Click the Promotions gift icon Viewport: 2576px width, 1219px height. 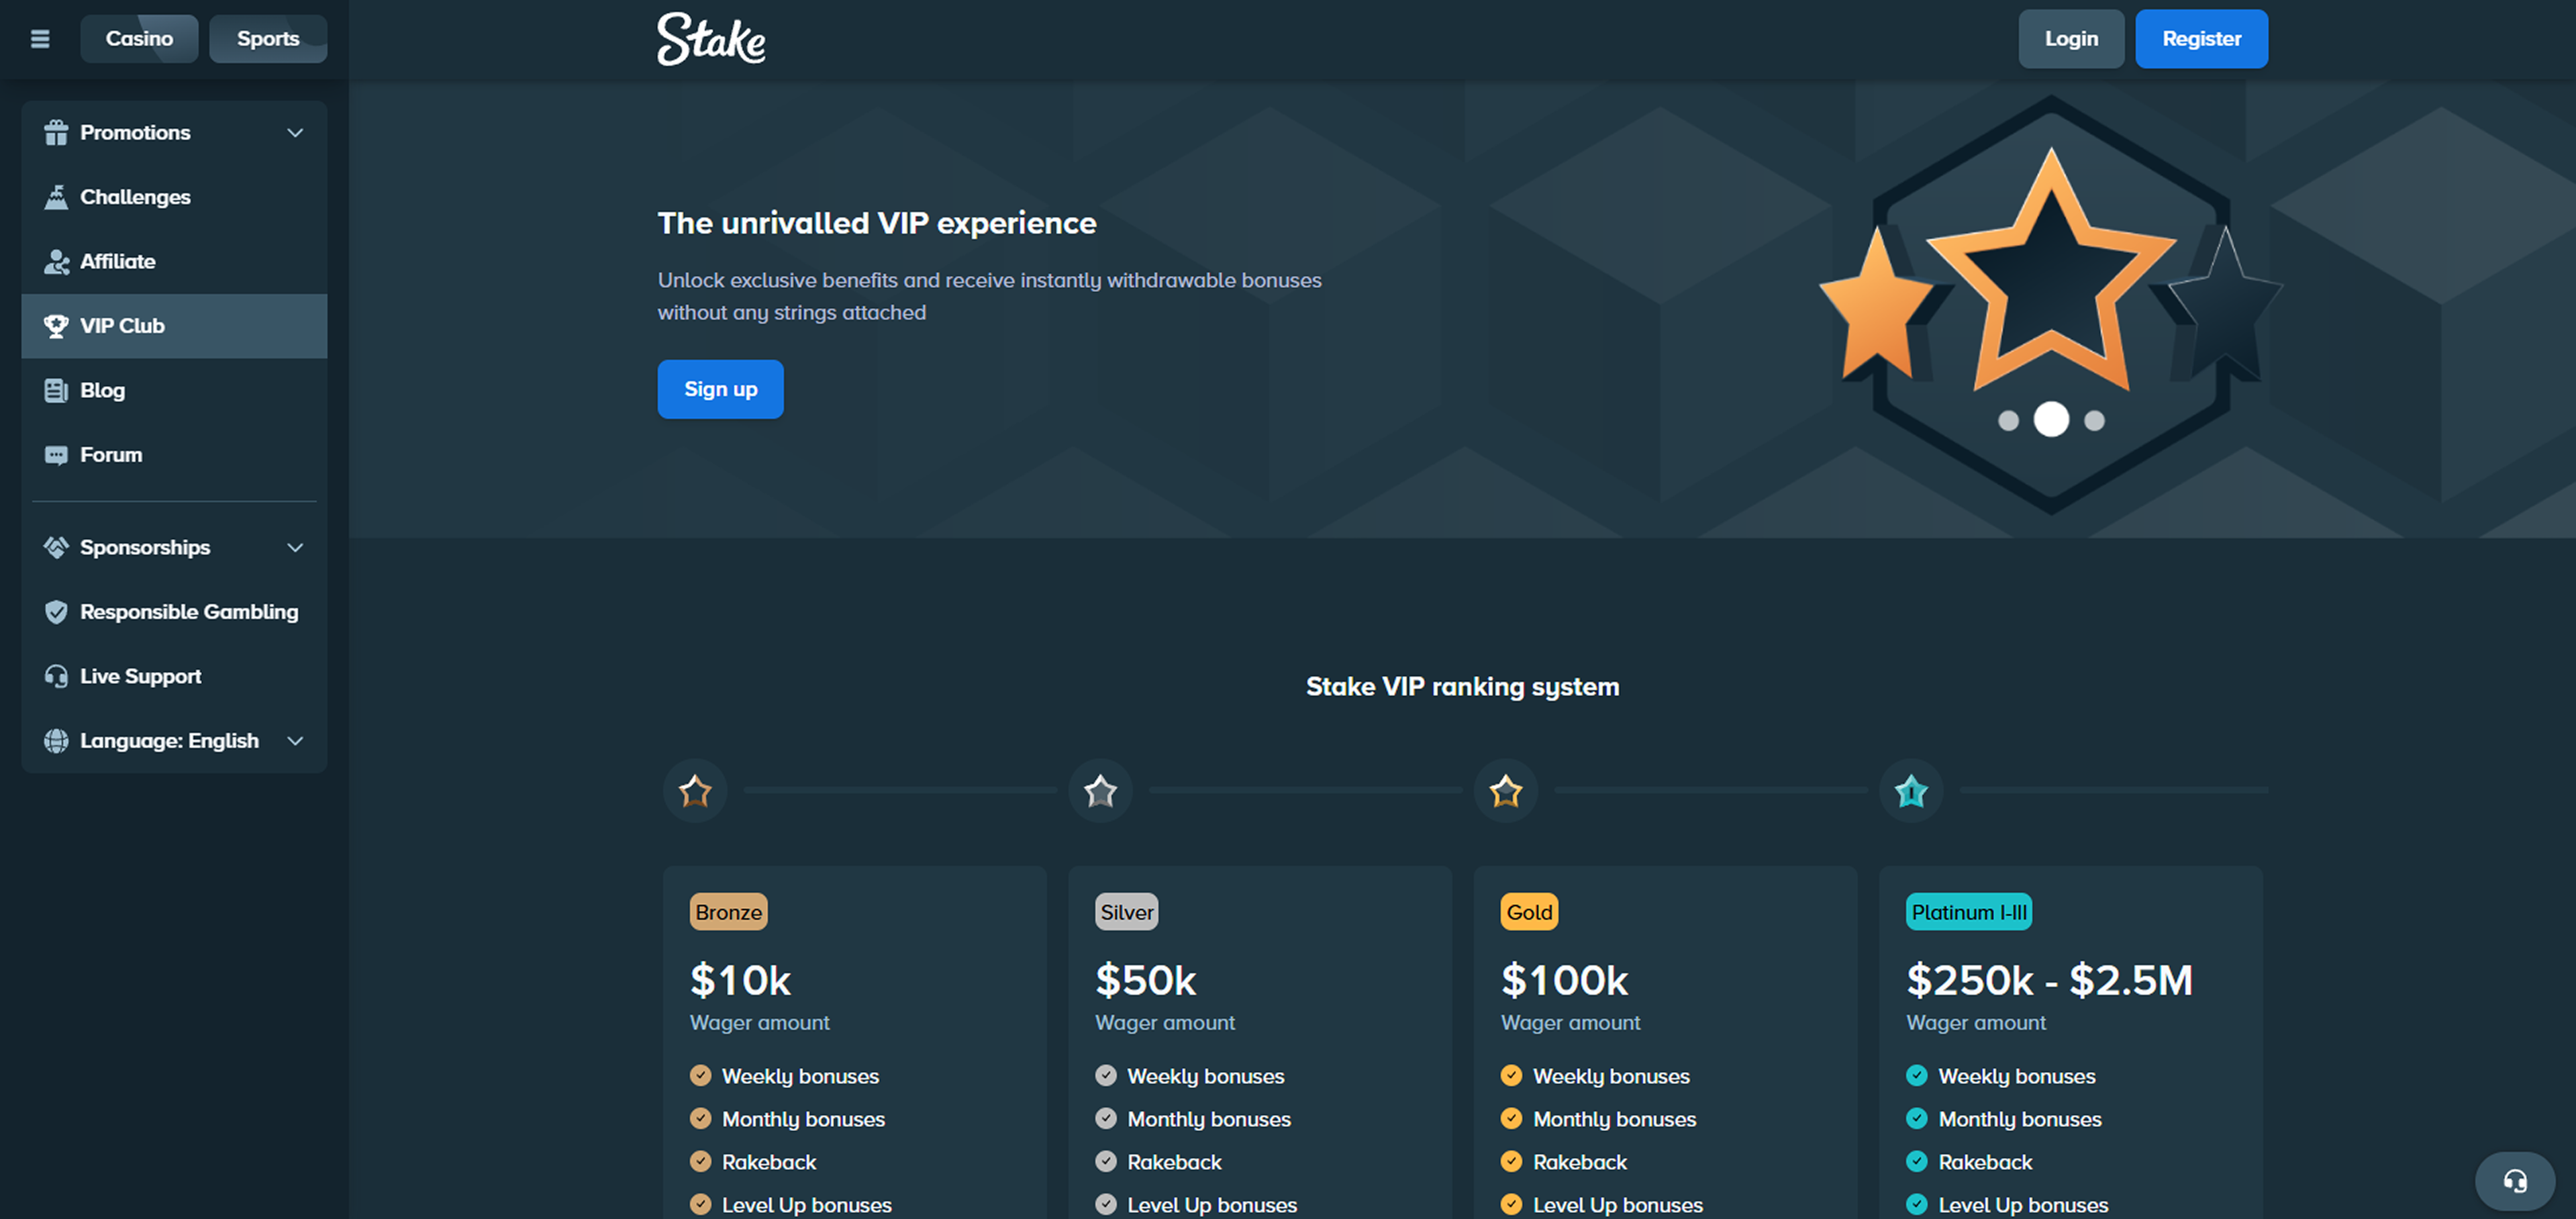tap(56, 132)
